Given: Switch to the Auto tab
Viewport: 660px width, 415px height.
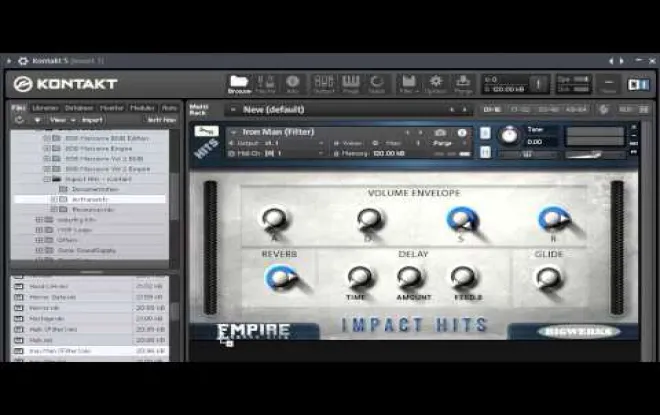Looking at the screenshot, I should 169,108.
